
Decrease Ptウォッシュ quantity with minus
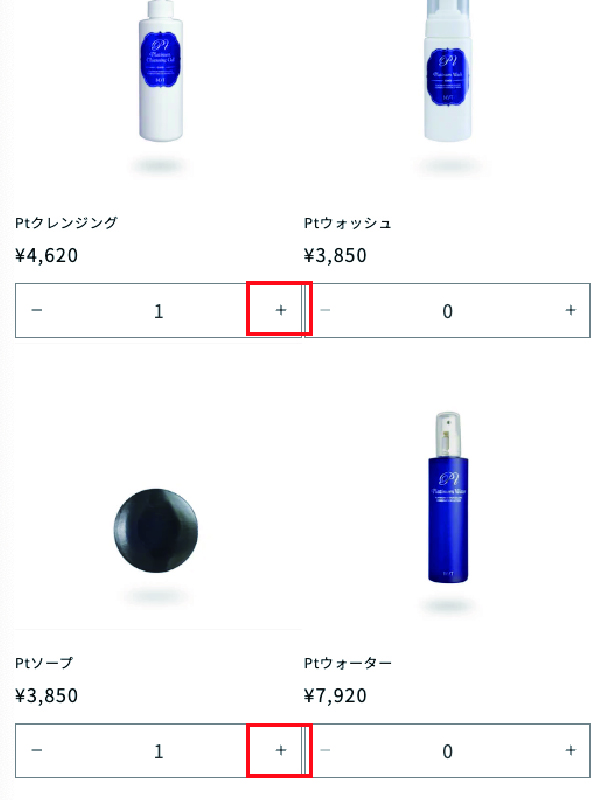tap(326, 310)
